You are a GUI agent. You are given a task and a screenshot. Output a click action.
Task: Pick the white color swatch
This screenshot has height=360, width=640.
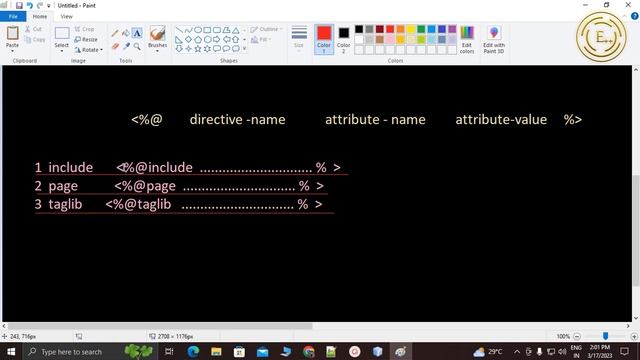click(359, 40)
